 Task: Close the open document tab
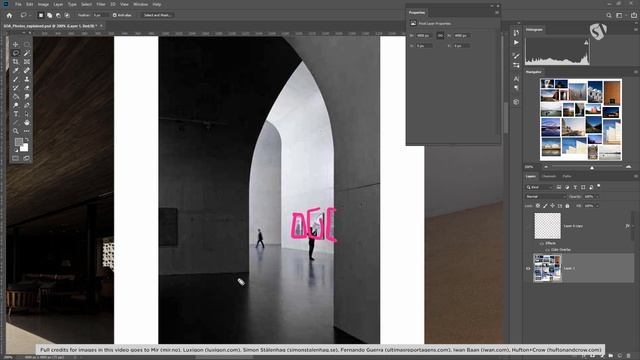point(101,26)
